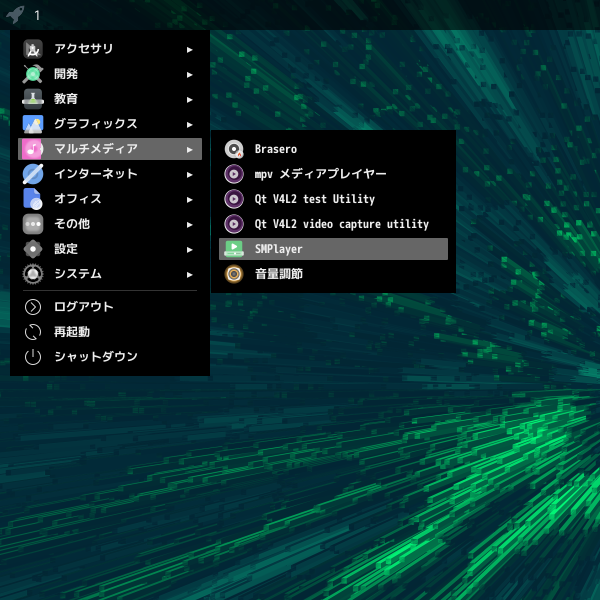Click the 再起動 restart icon
This screenshot has width=600, height=600.
[33, 332]
